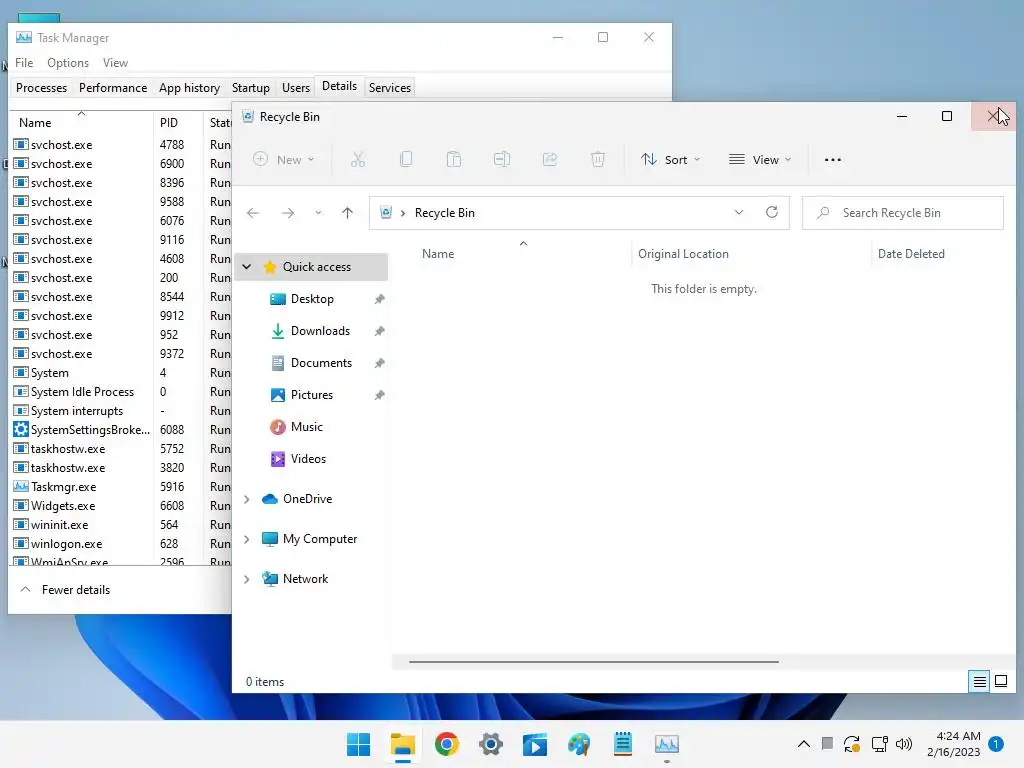Open the View dropdown in Recycle Bin
The height and width of the screenshot is (768, 1024).
760,159
